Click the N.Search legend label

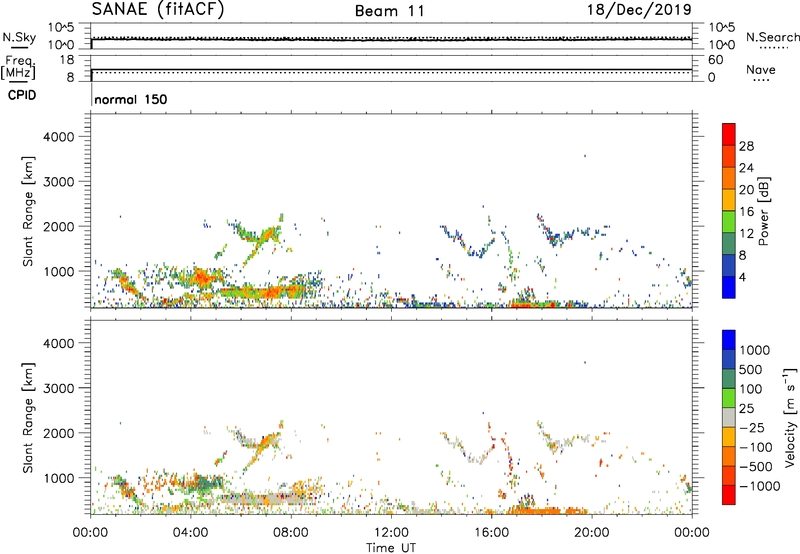(772, 37)
